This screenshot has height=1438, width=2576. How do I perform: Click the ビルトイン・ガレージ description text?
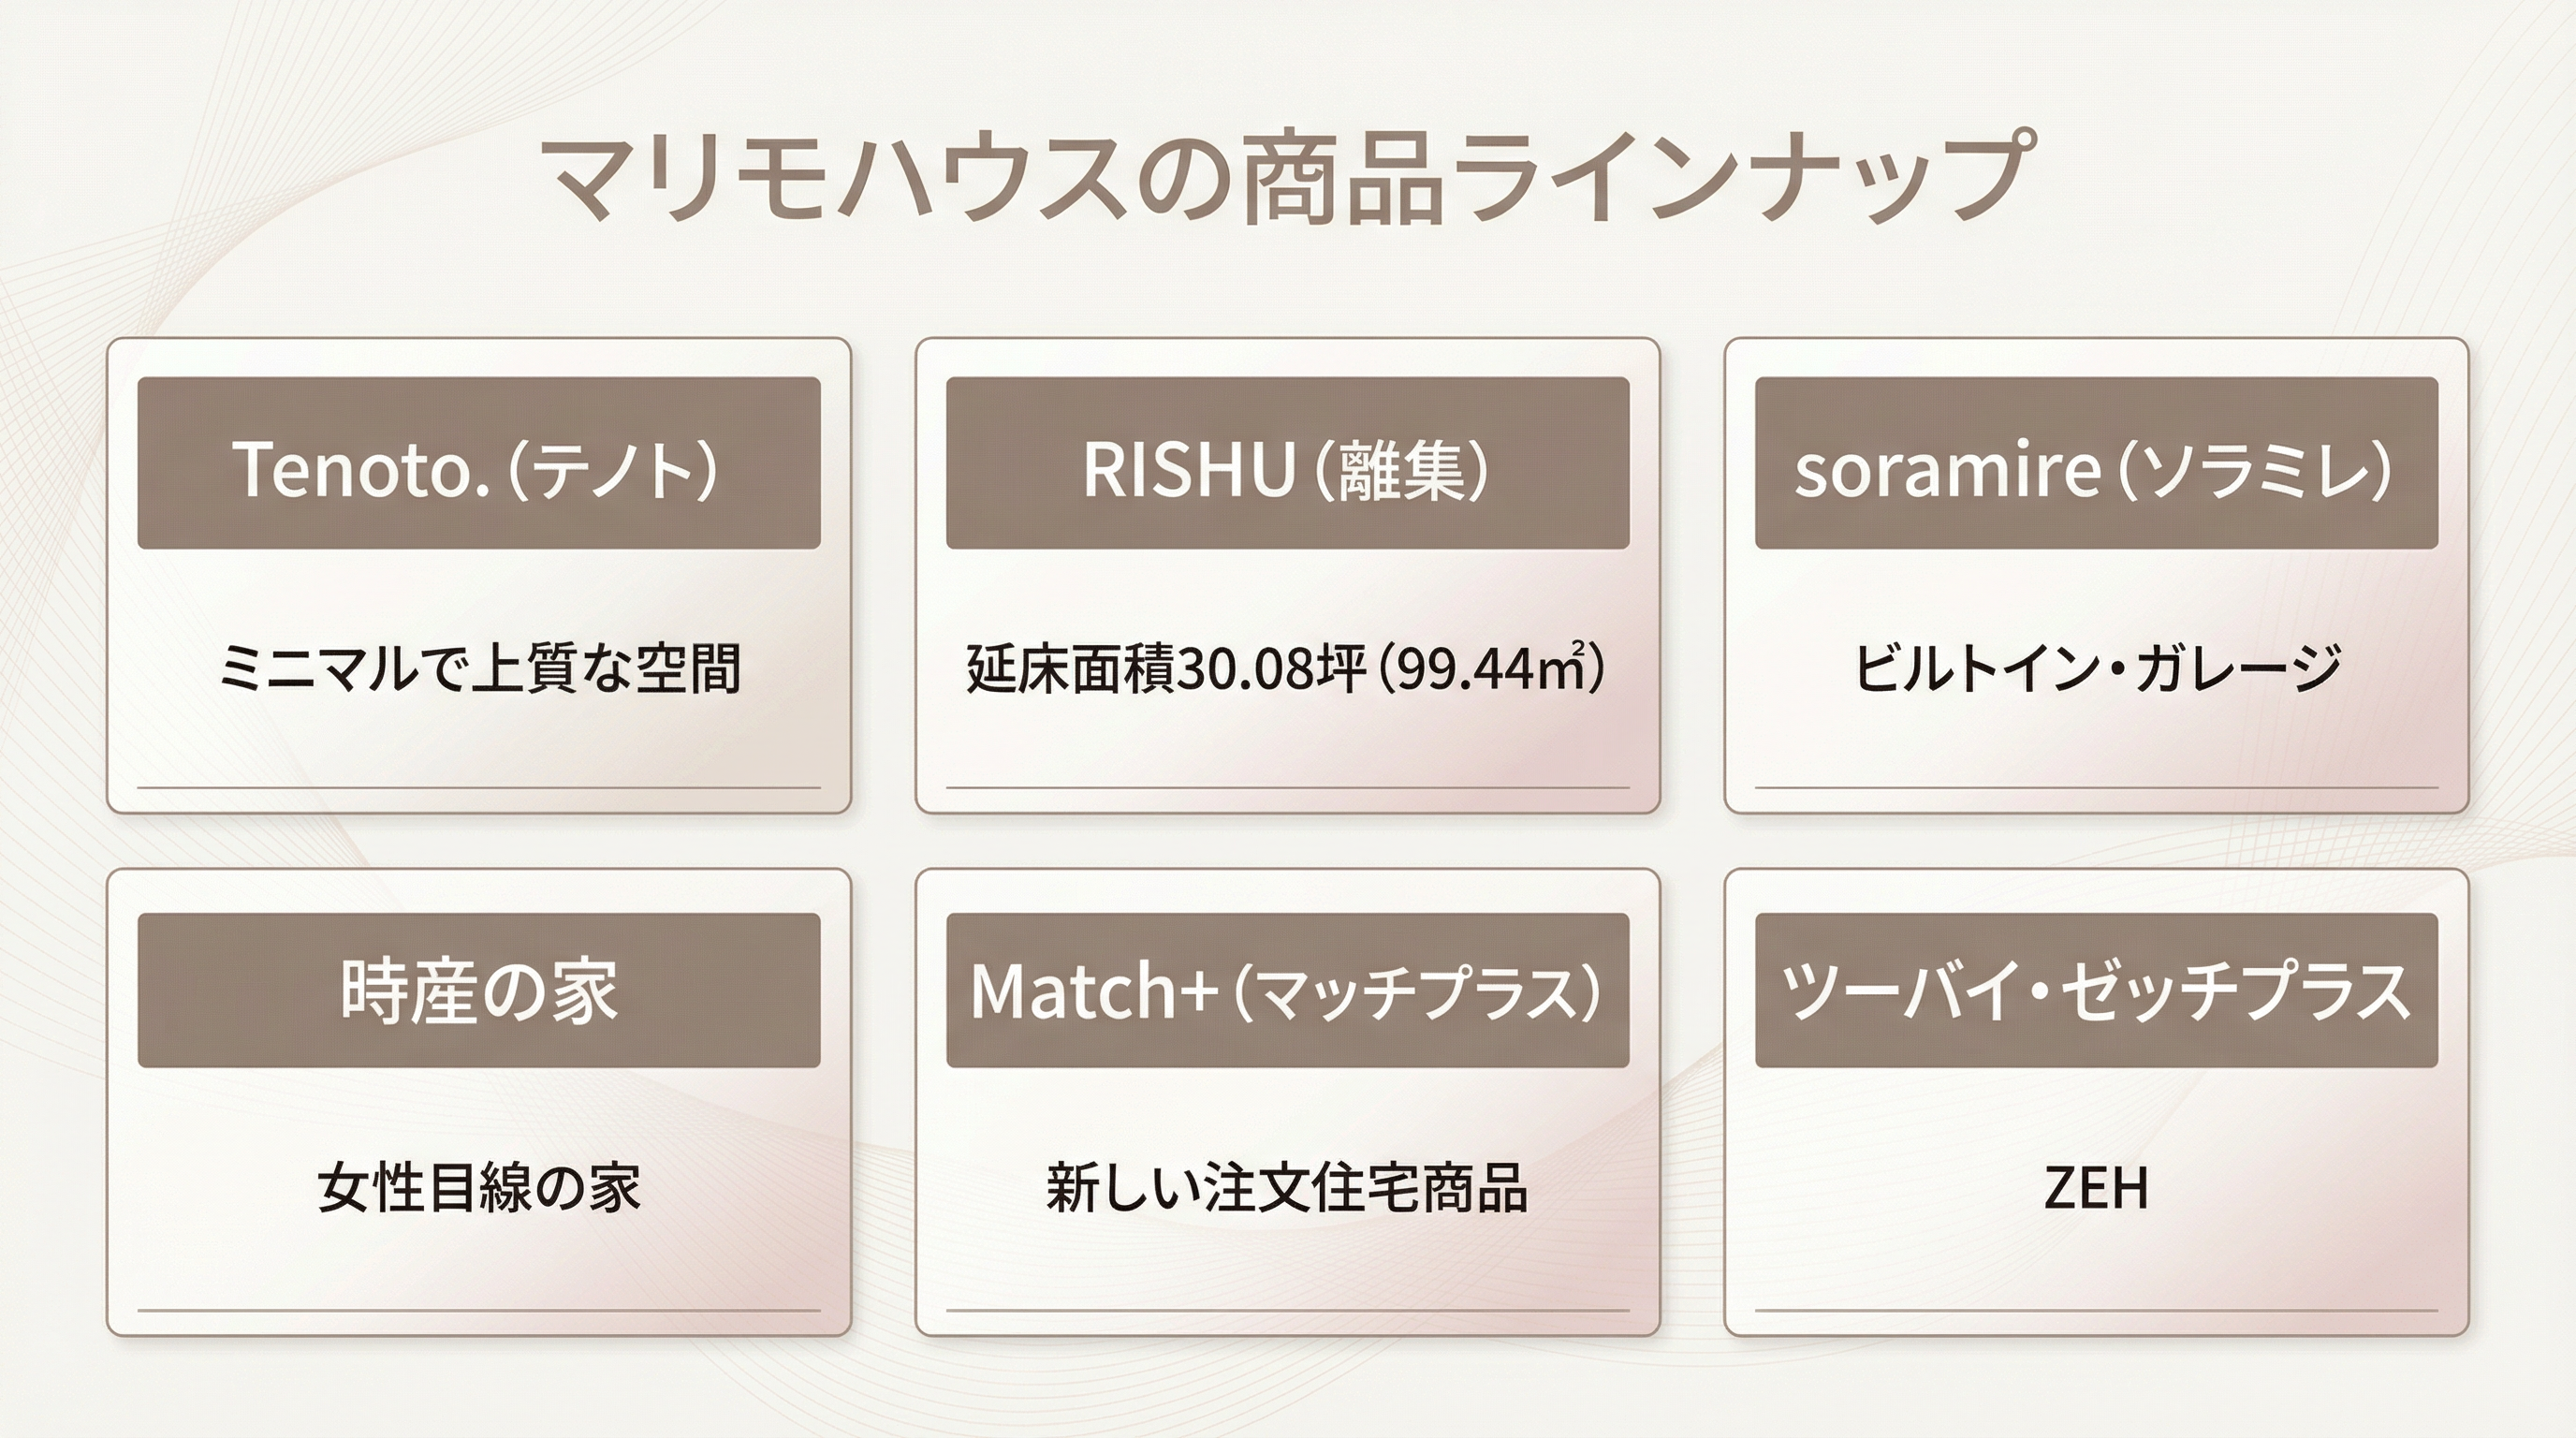pyautogui.click(x=2095, y=668)
